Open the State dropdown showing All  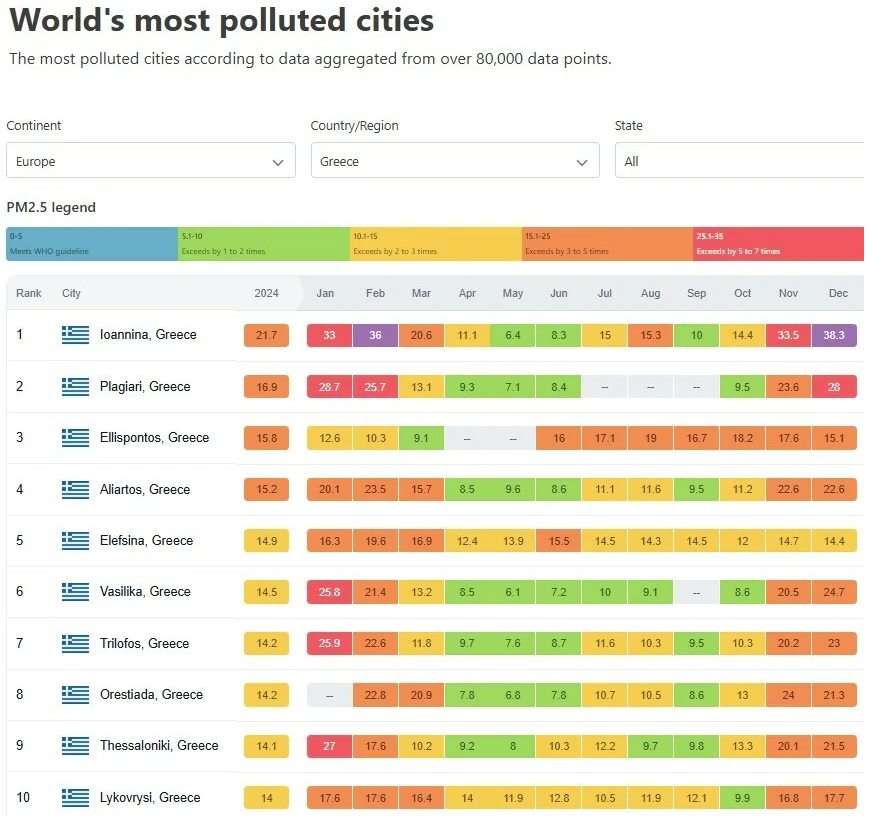click(x=740, y=161)
